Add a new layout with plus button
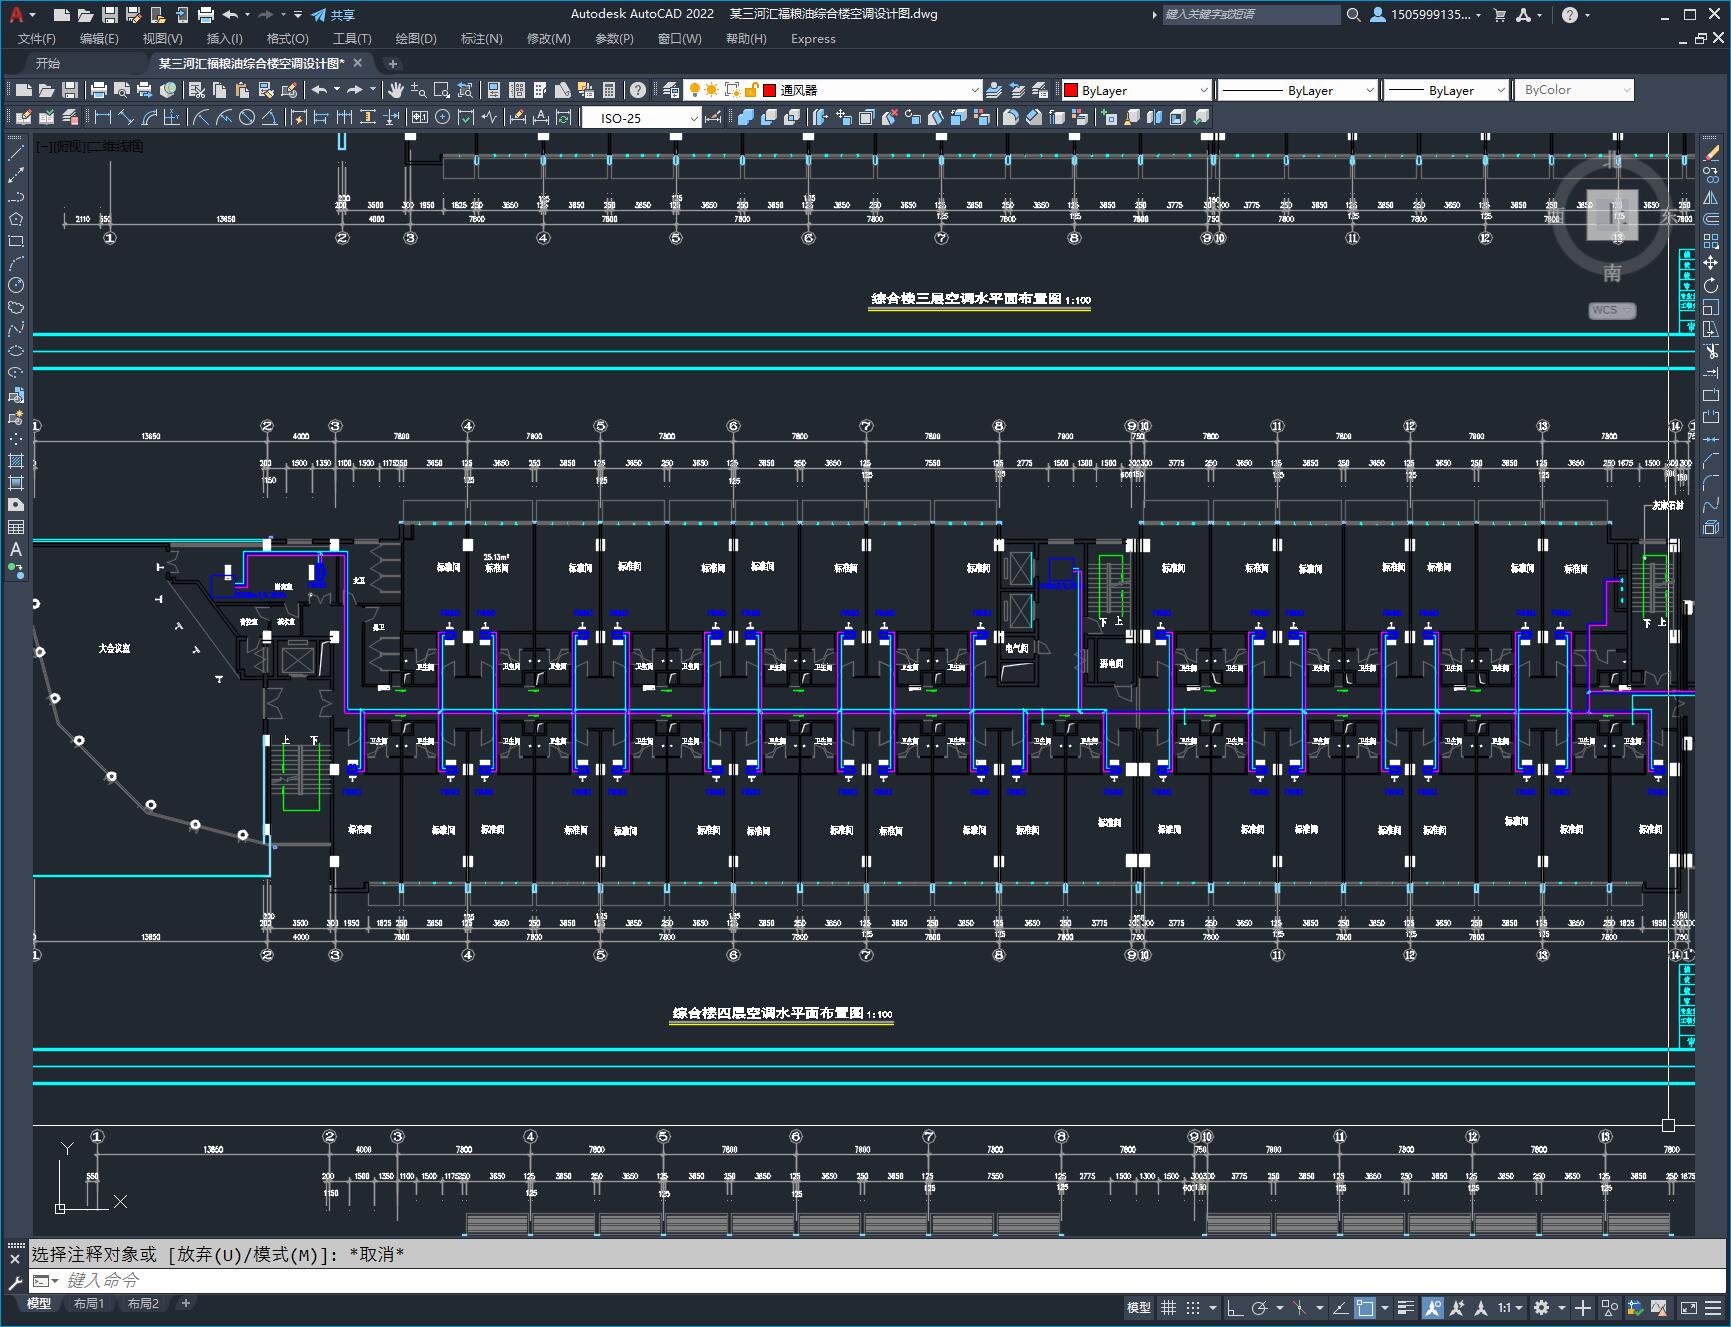Viewport: 1731px width, 1327px height. click(x=186, y=1303)
